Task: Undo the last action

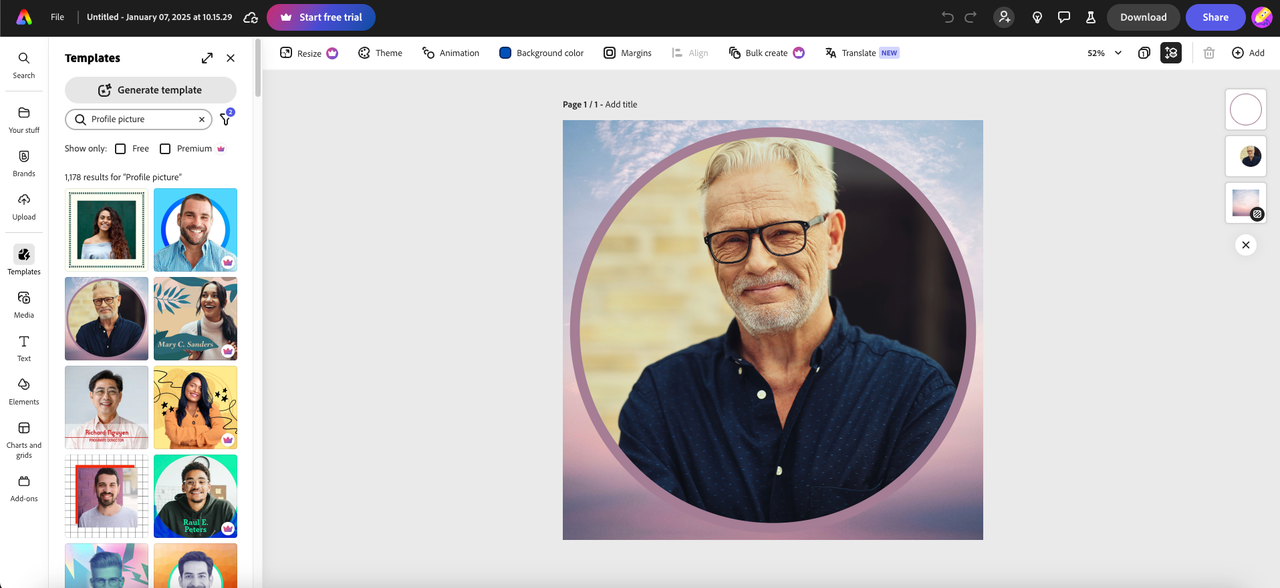Action: [948, 17]
